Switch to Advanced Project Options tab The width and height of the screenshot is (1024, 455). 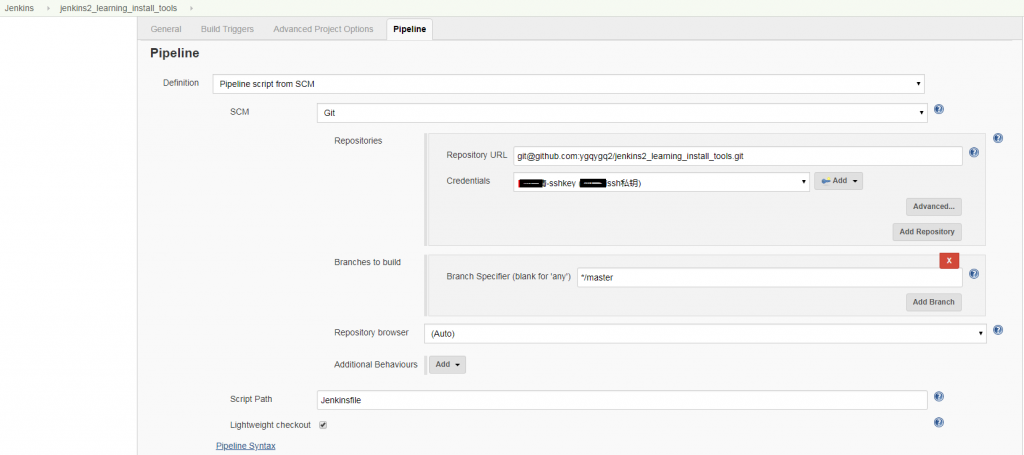(323, 29)
